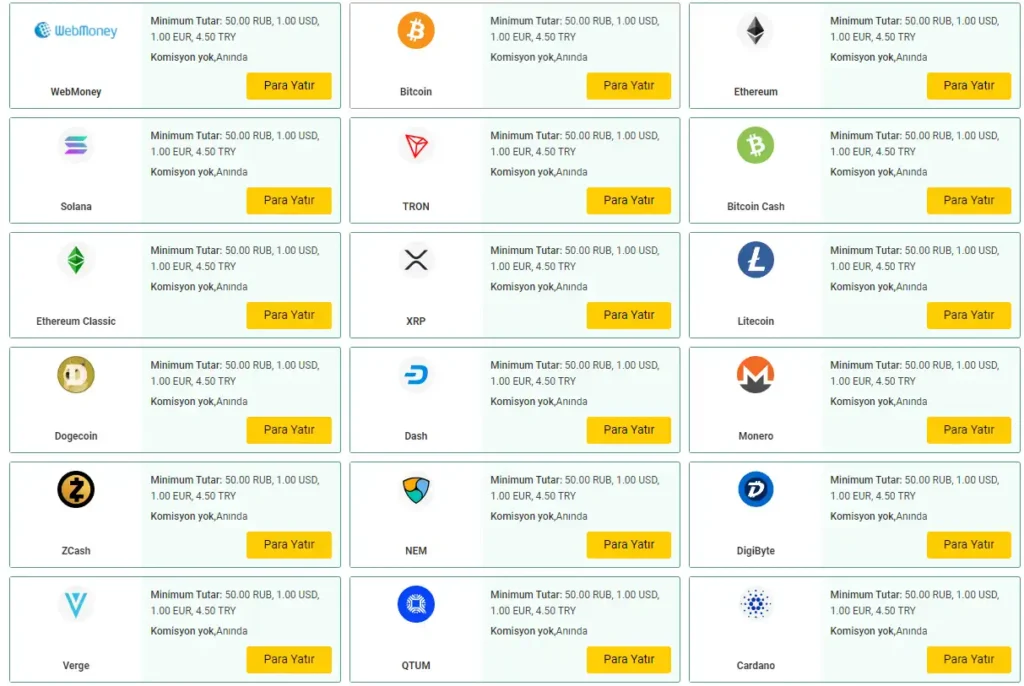
Task: Click the Bitcoin Cash name label
Action: tap(755, 207)
